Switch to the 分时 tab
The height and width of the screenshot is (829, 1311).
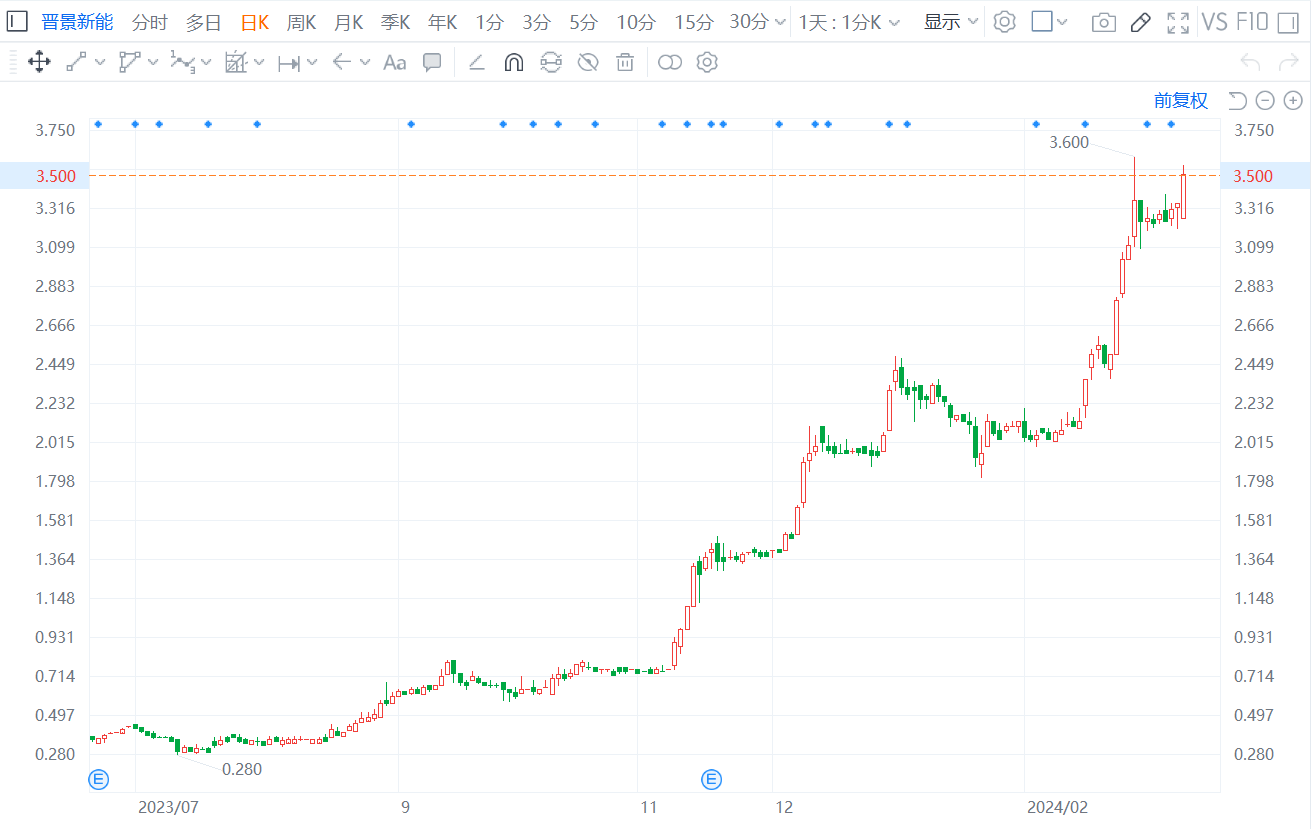pos(149,22)
